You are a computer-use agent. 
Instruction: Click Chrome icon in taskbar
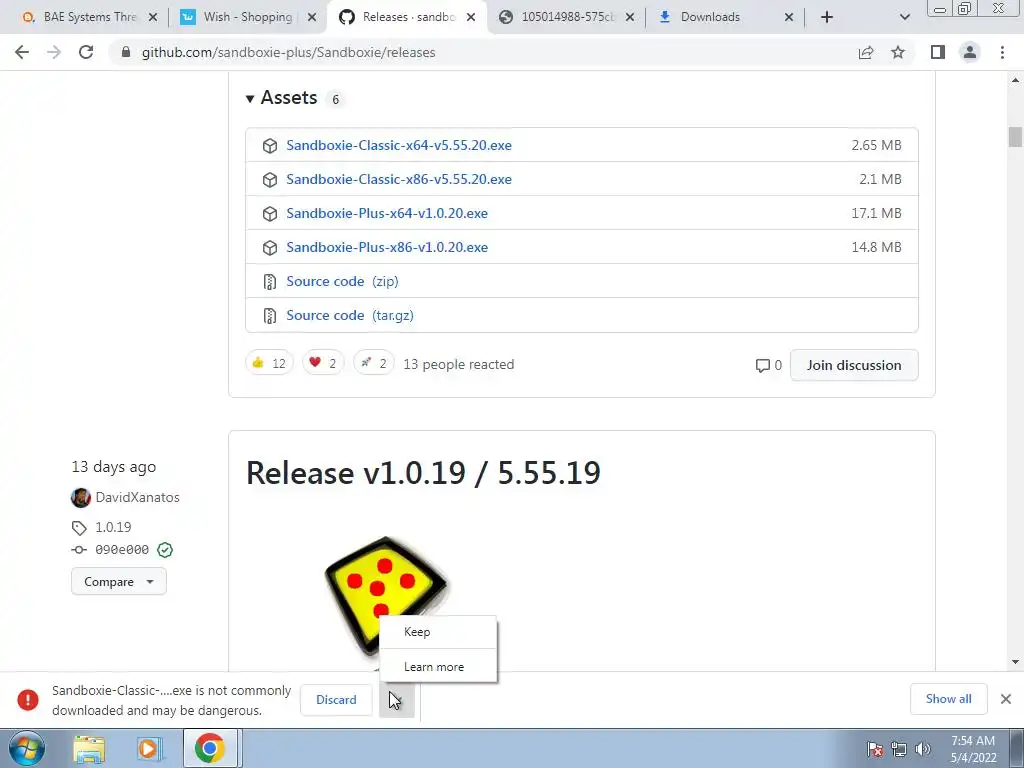point(210,749)
